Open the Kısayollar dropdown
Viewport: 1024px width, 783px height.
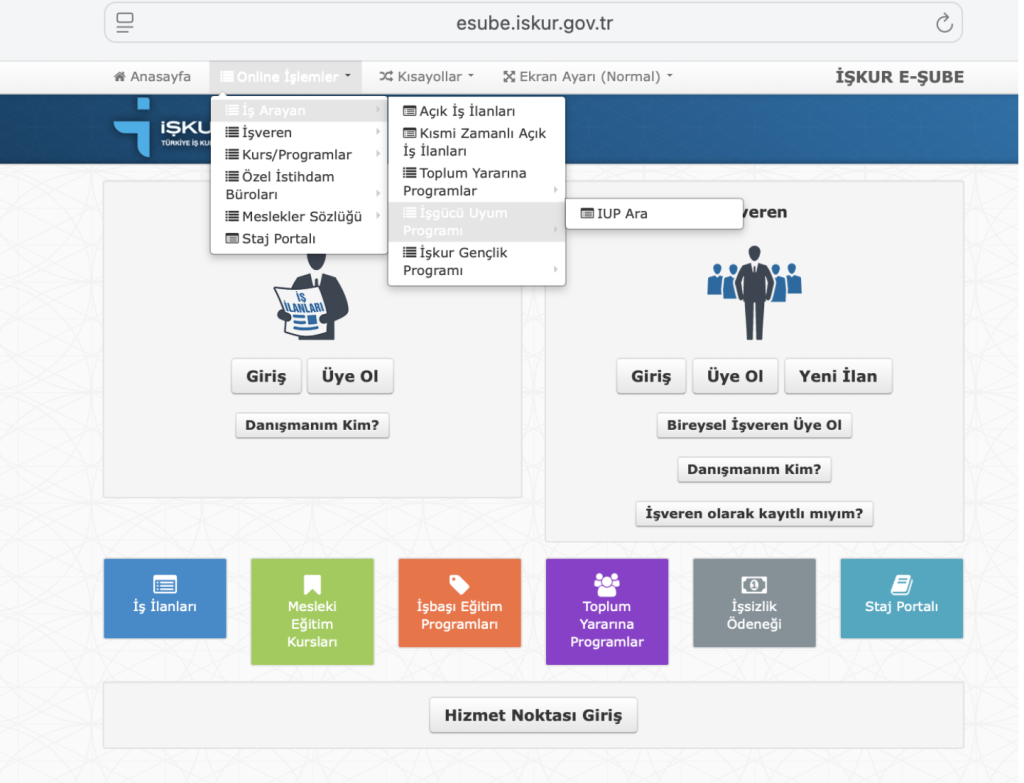(x=427, y=77)
